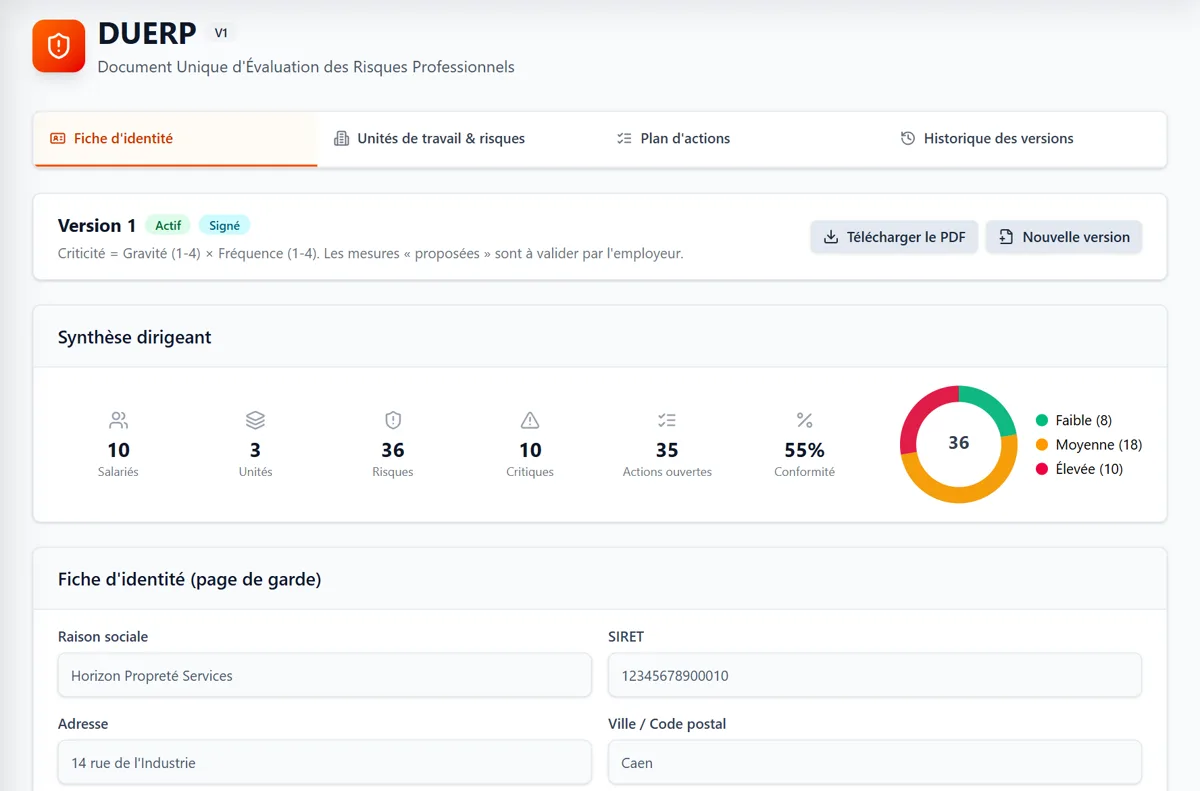The width and height of the screenshot is (1200, 791).
Task: Click the donut chart center showing 36
Action: 958,443
